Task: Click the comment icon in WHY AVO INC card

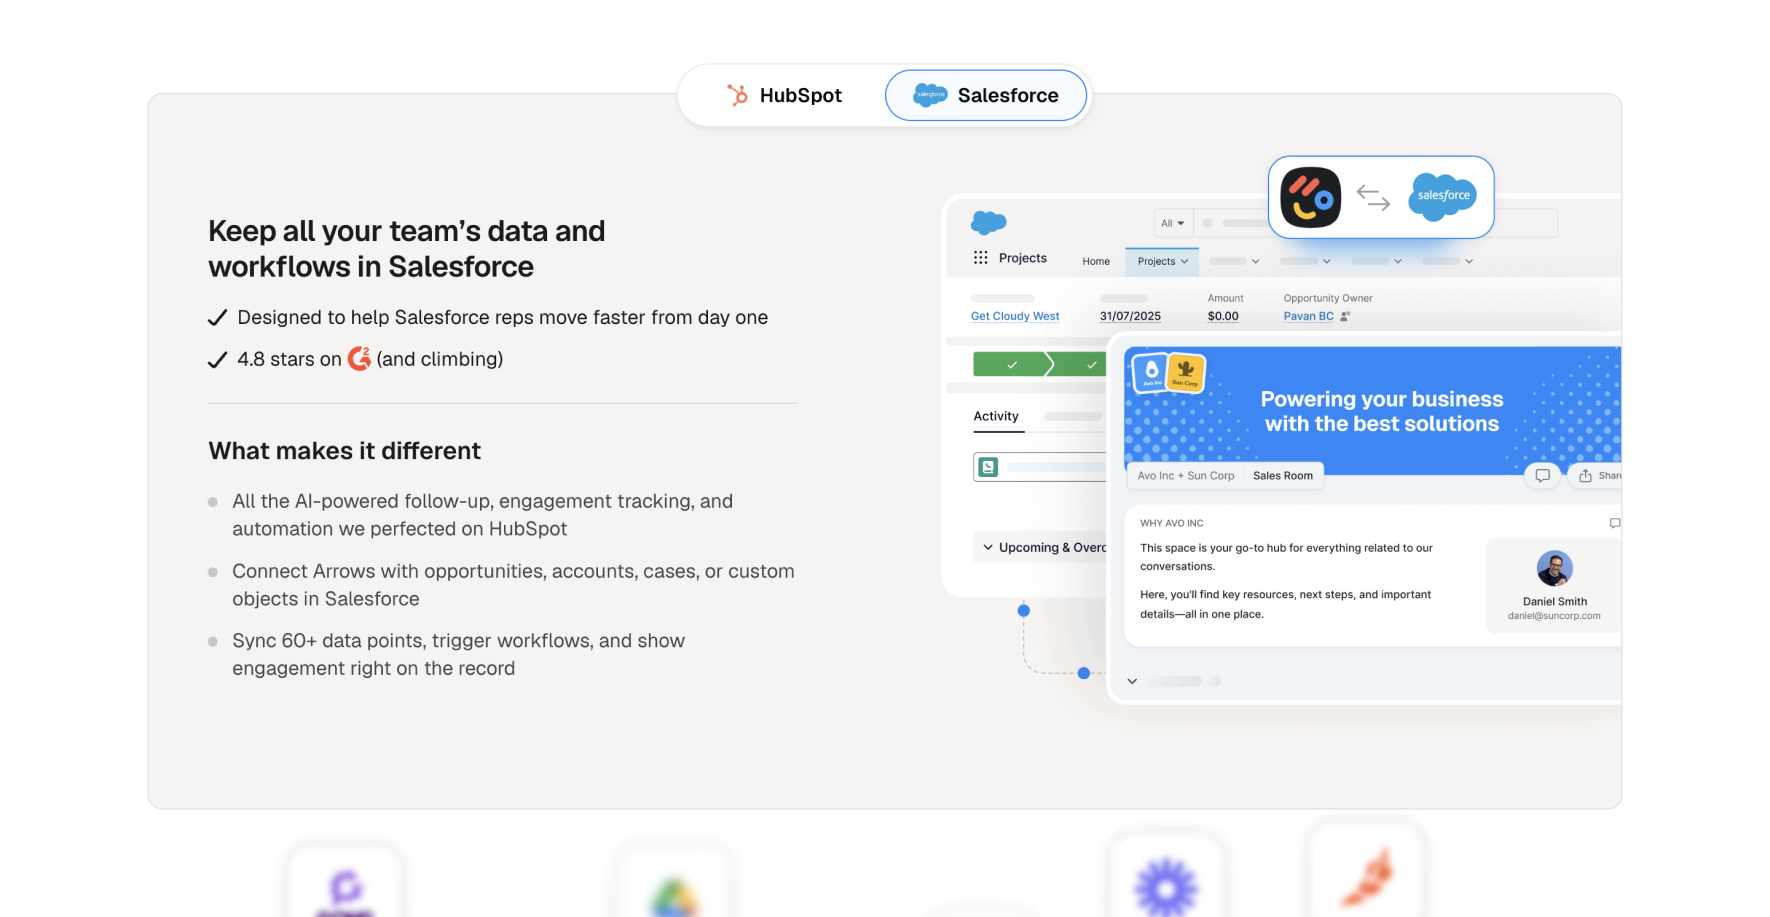Action: click(x=1614, y=523)
